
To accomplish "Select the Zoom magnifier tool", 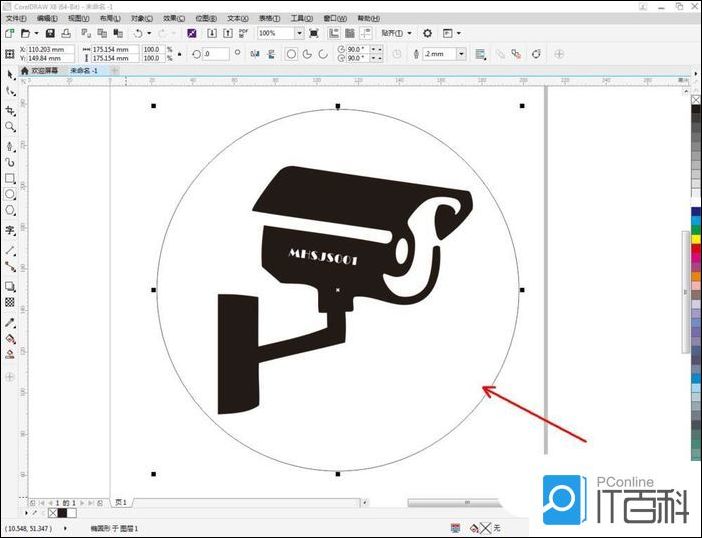I will pyautogui.click(x=10, y=127).
